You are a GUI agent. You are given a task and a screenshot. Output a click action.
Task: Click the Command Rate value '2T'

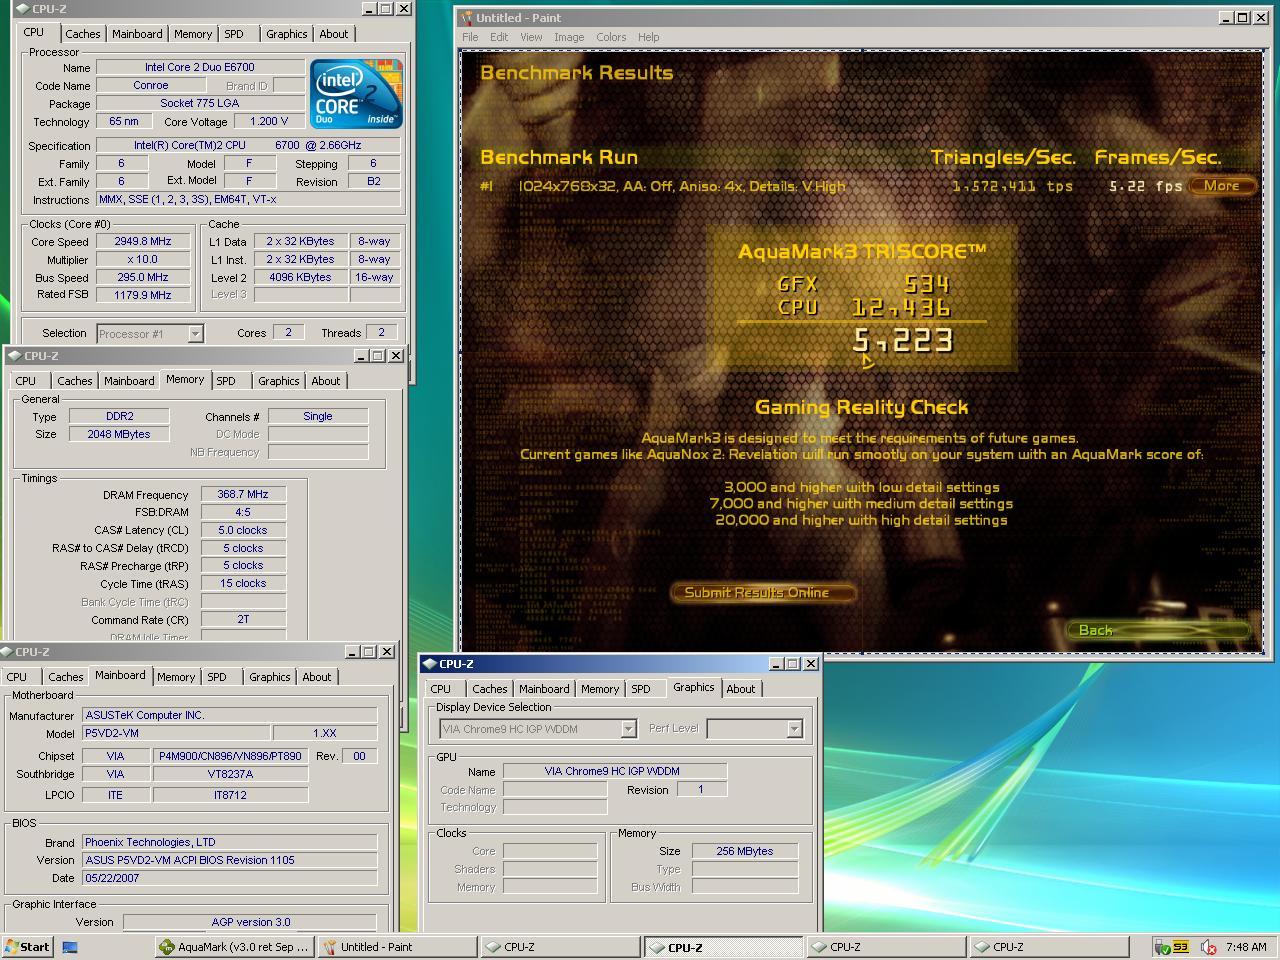pyautogui.click(x=243, y=619)
